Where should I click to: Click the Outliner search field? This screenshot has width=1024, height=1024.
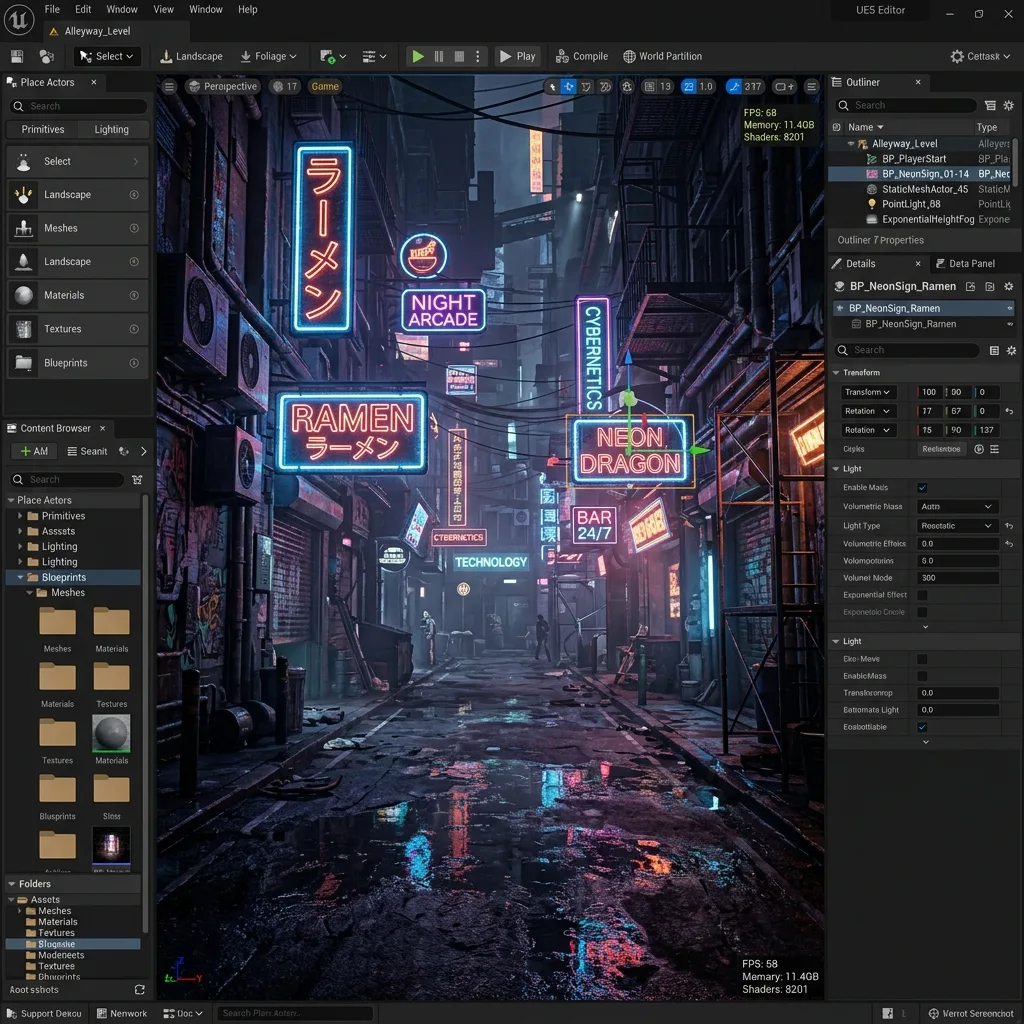pyautogui.click(x=905, y=106)
